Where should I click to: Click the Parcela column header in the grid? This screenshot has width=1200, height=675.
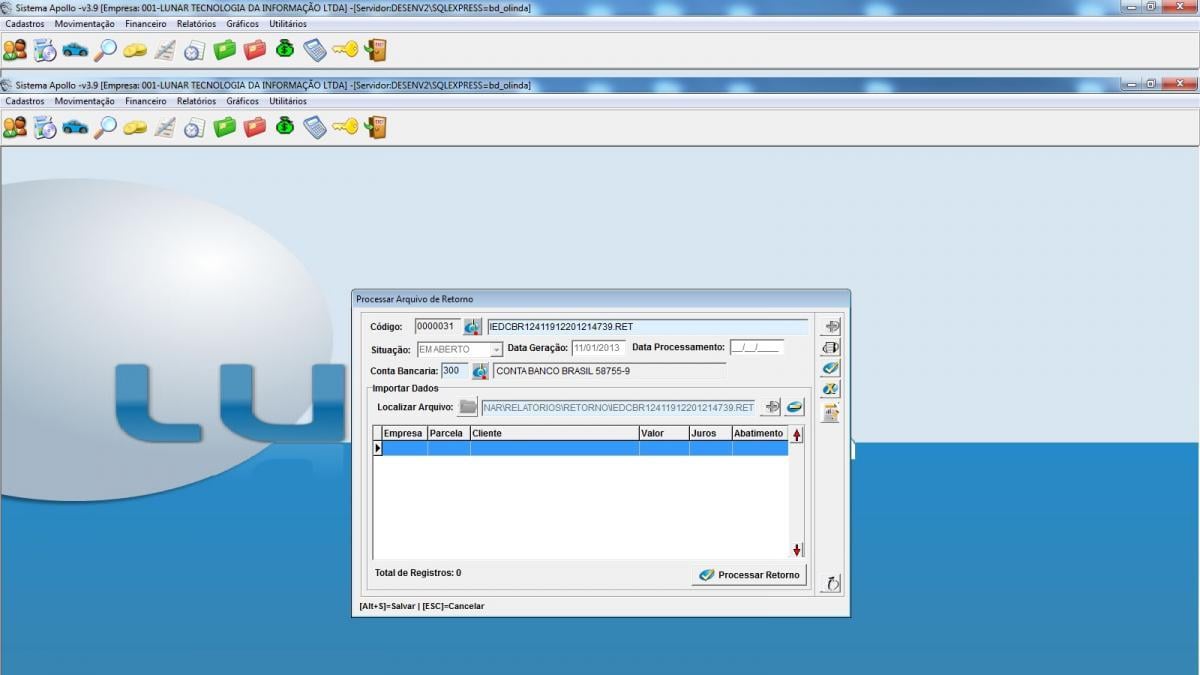pyautogui.click(x=448, y=434)
